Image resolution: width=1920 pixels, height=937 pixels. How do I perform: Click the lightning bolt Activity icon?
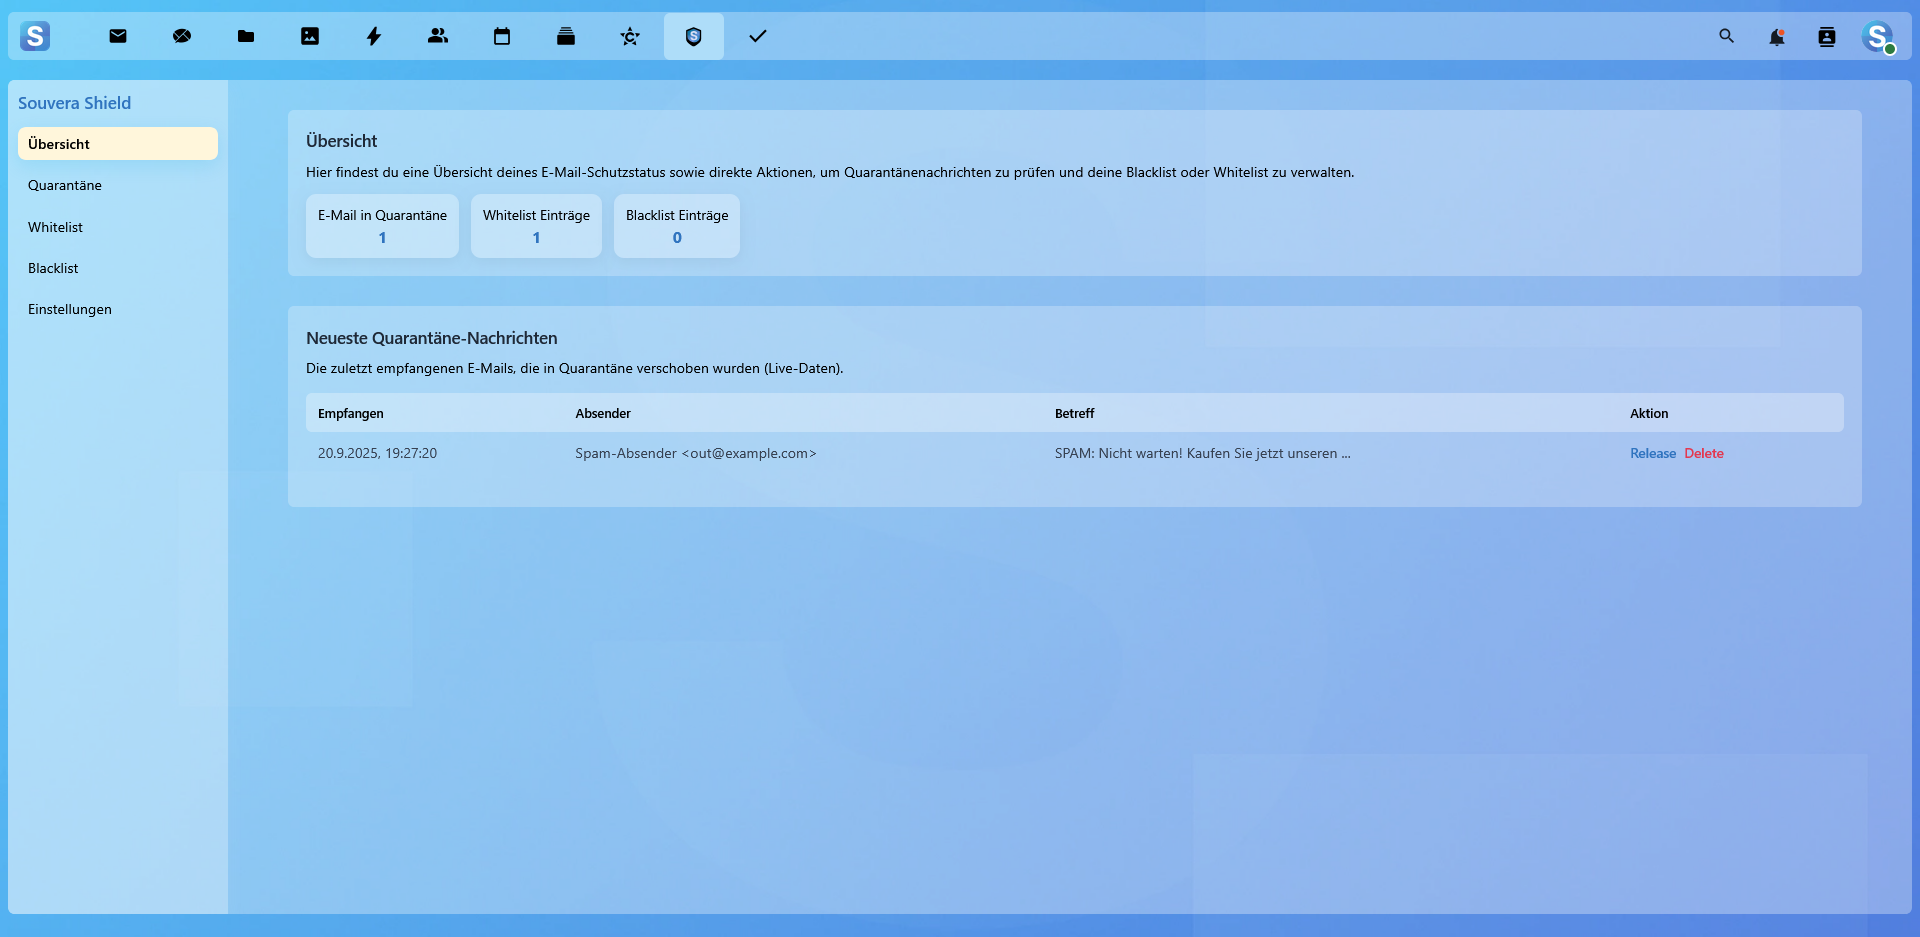[374, 36]
